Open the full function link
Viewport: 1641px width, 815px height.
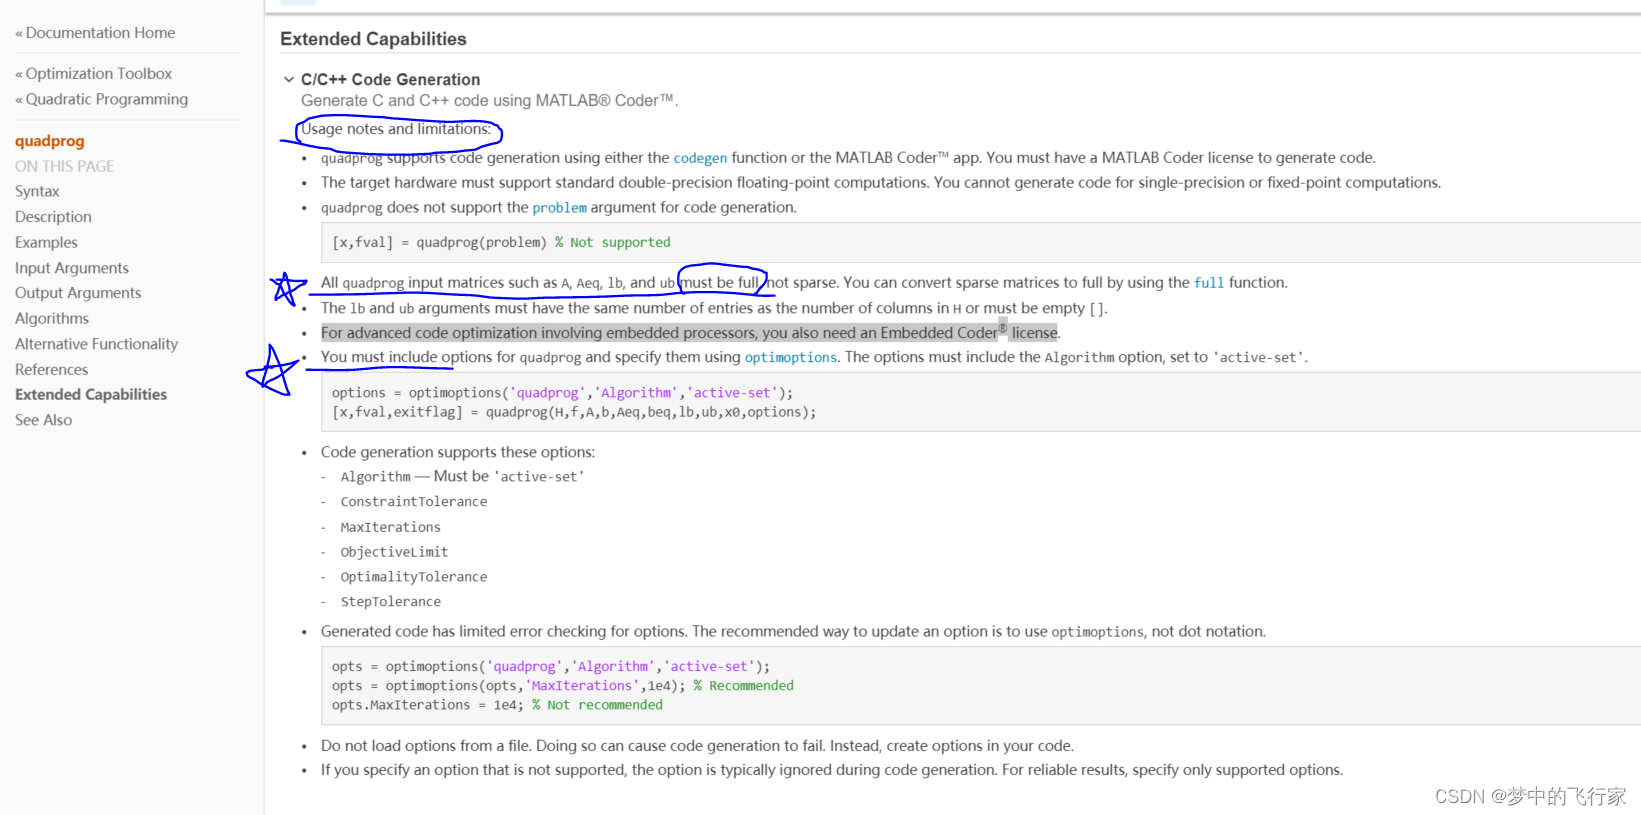(1209, 283)
